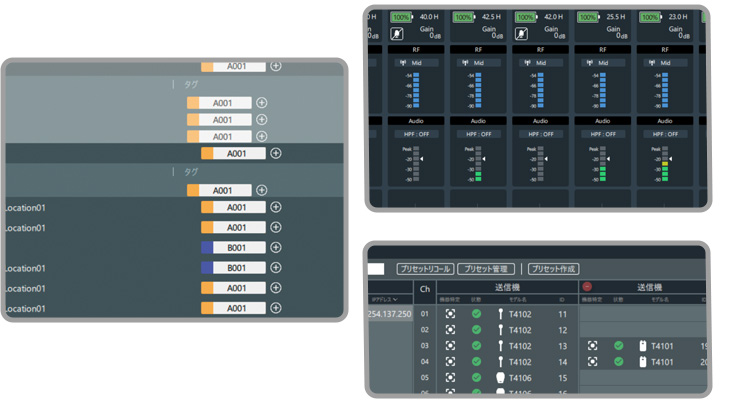The width and height of the screenshot is (734, 400).
Task: Click the RF header of the 42.0 H channel
Action: coord(541,49)
